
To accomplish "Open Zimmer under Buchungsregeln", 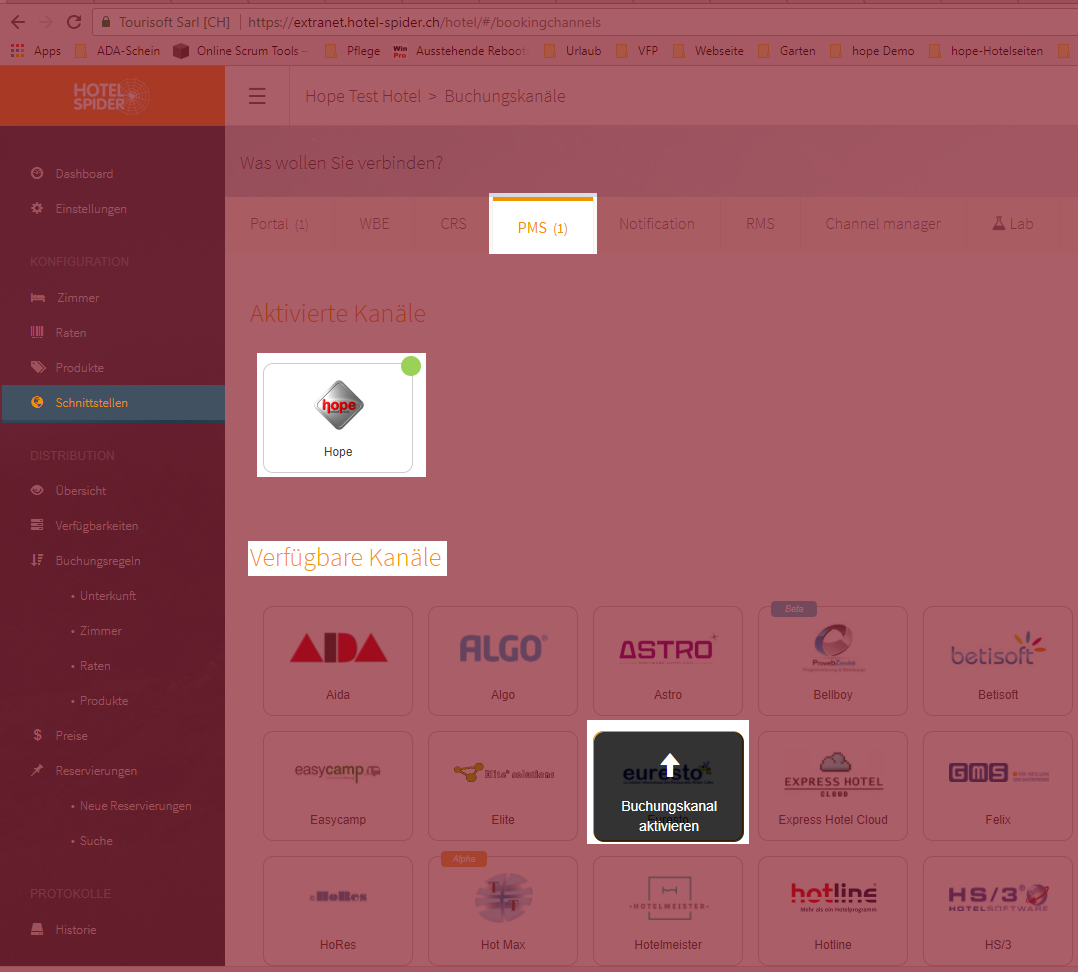I will coord(101,630).
